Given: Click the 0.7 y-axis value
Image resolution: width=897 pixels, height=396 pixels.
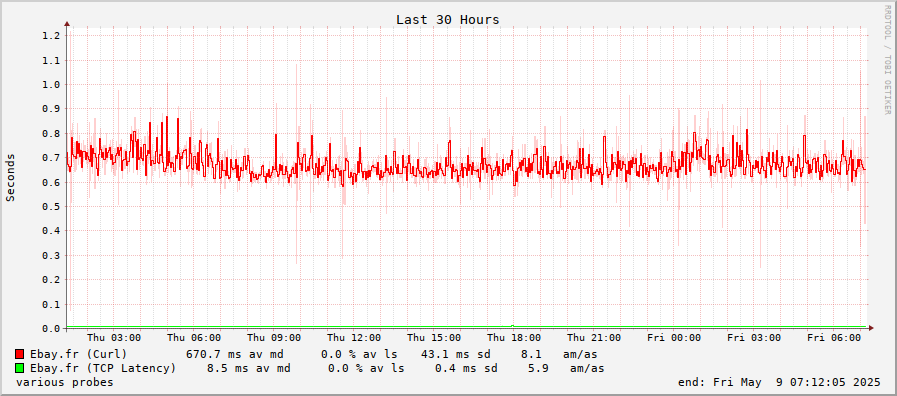Looking at the screenshot, I should [51, 158].
